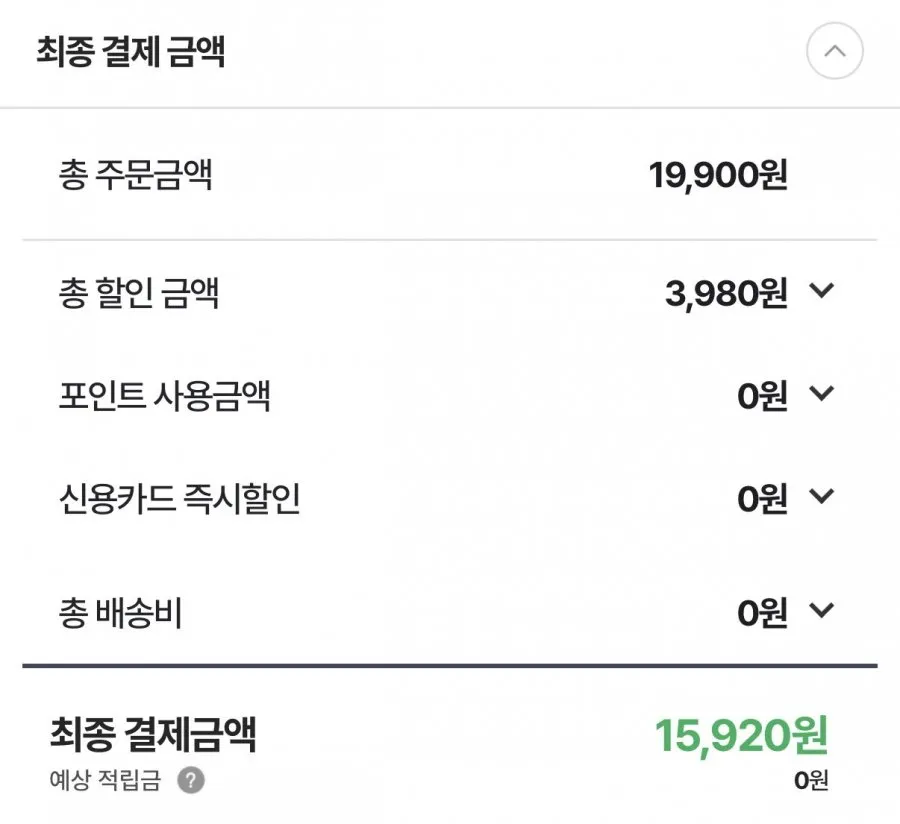Expand the 포인트 사용금액 chevron
The image size is (900, 824).
[821, 393]
